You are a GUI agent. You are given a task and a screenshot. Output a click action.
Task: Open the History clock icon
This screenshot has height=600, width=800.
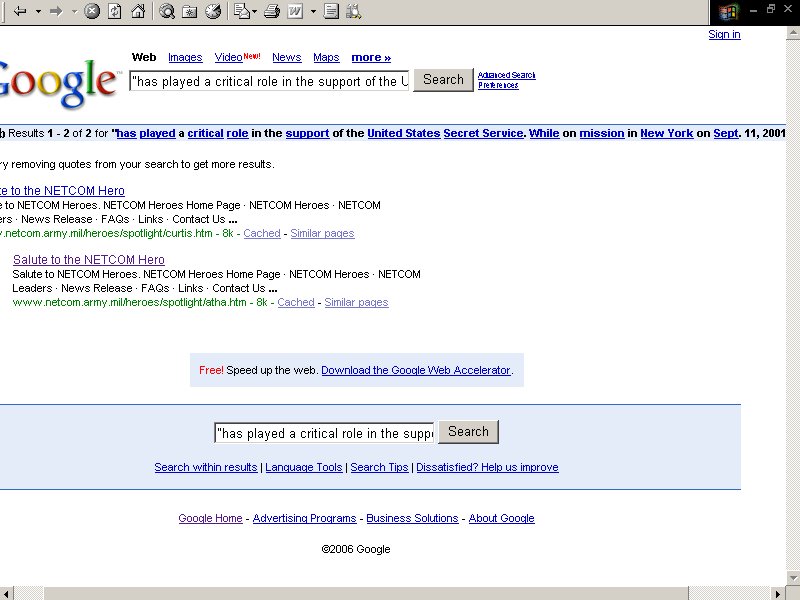213,11
